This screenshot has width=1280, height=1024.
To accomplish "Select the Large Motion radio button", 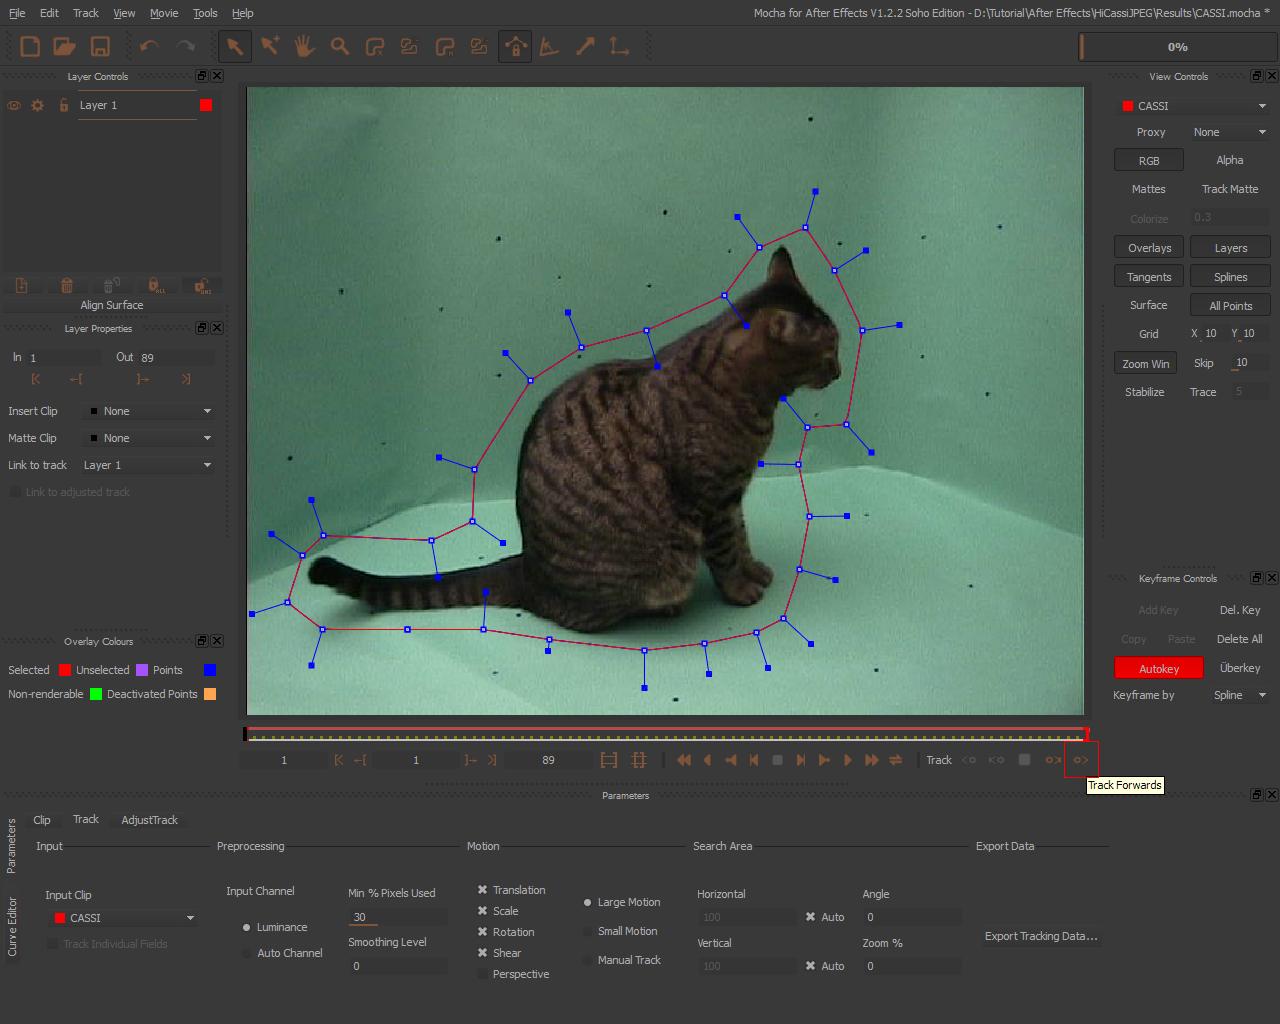I will click(x=588, y=902).
